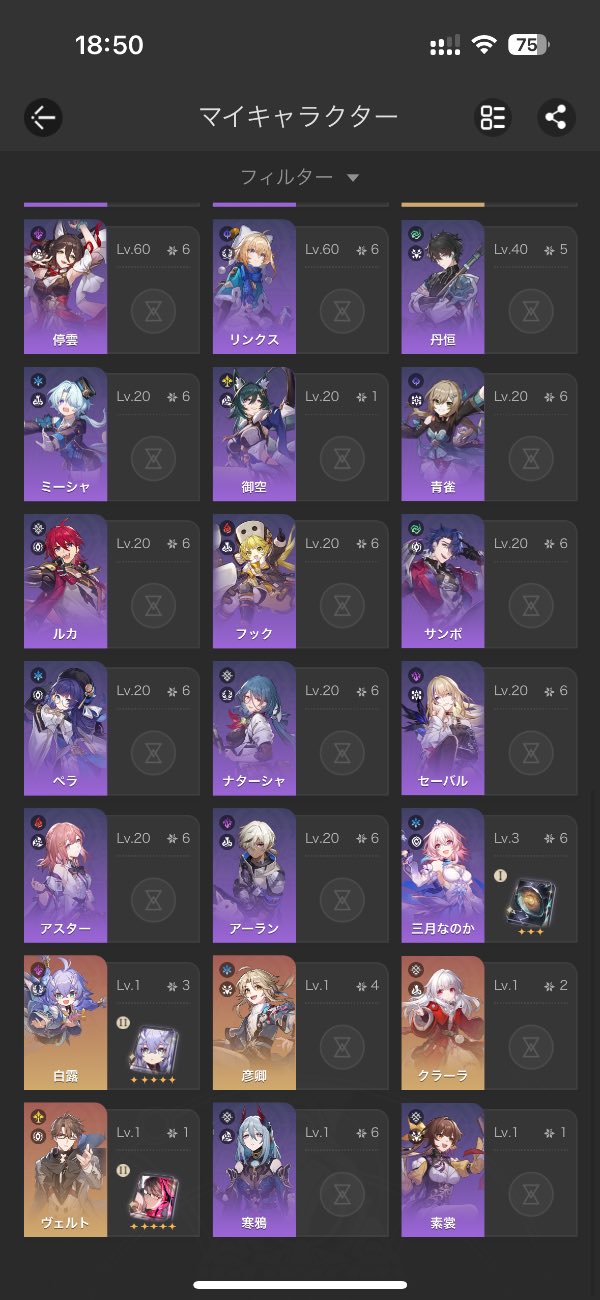Image resolution: width=600 pixels, height=1300 pixels.
Task: Tap the マイキャラクター page title
Action: [298, 117]
